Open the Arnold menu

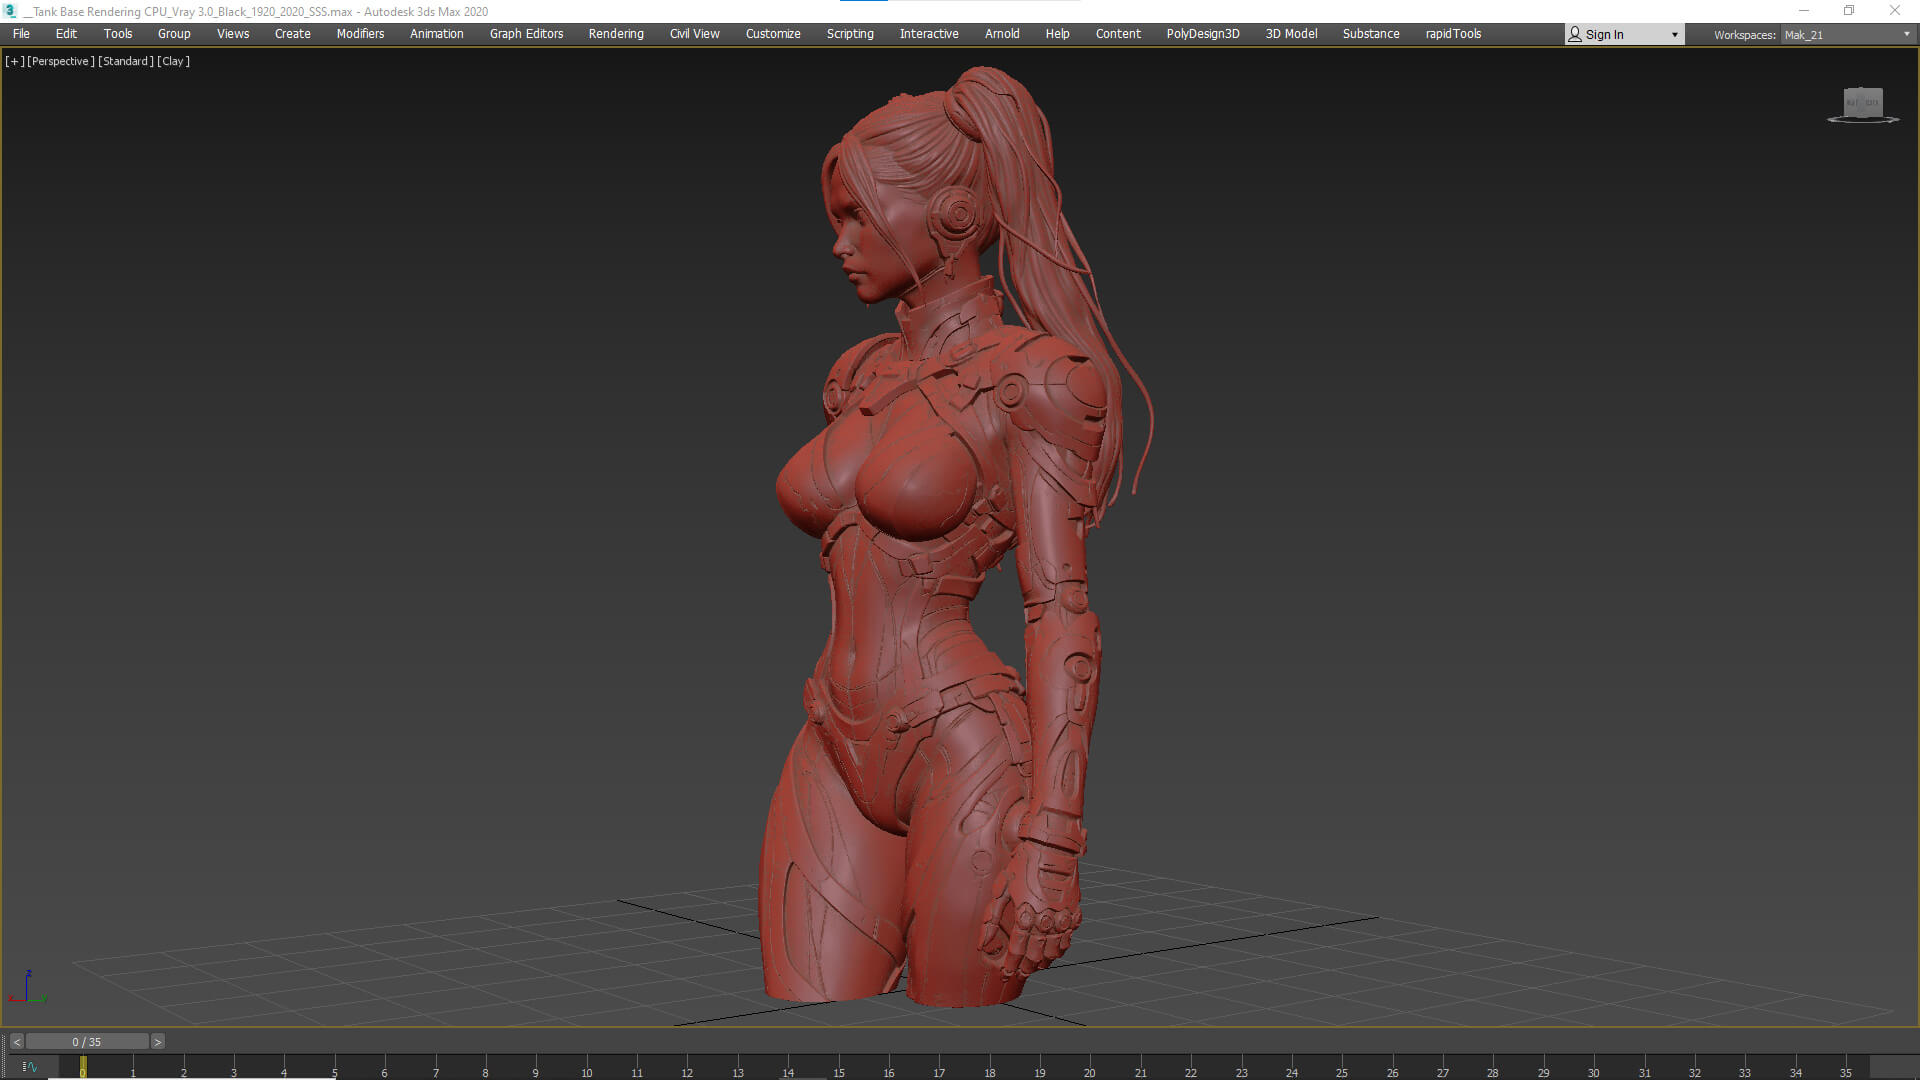tap(1002, 34)
